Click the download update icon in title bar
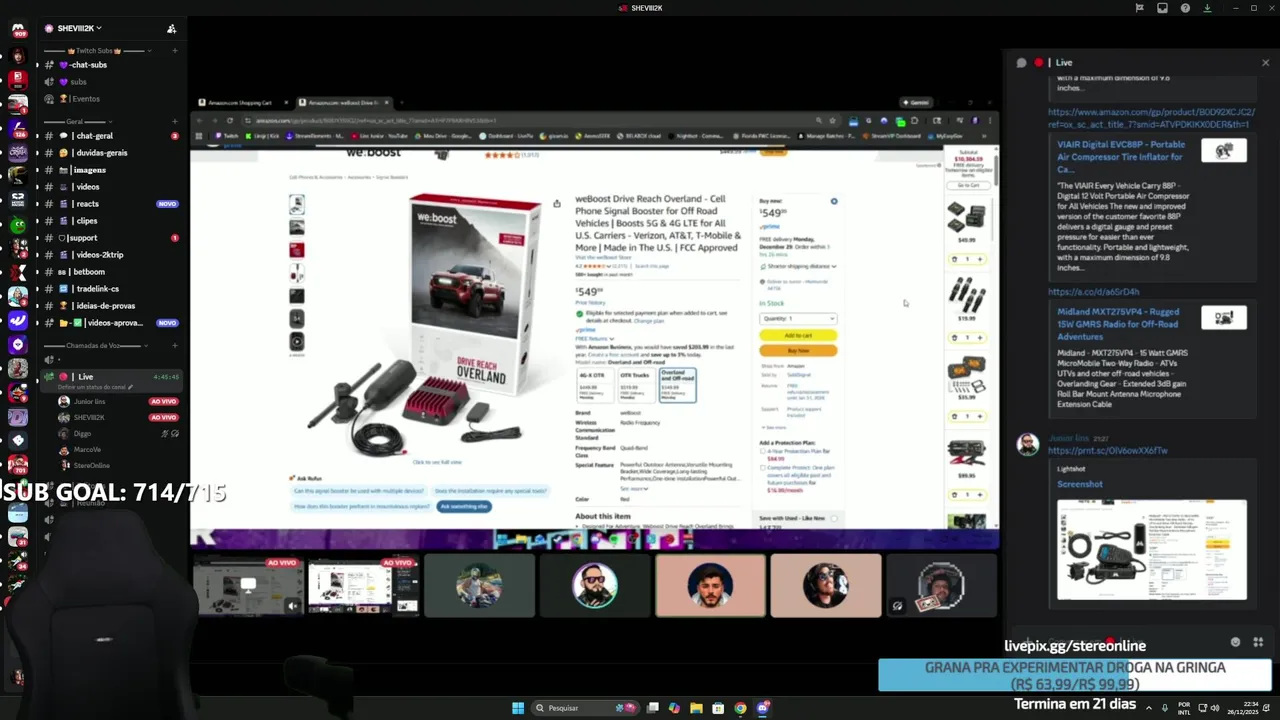 point(1208,8)
